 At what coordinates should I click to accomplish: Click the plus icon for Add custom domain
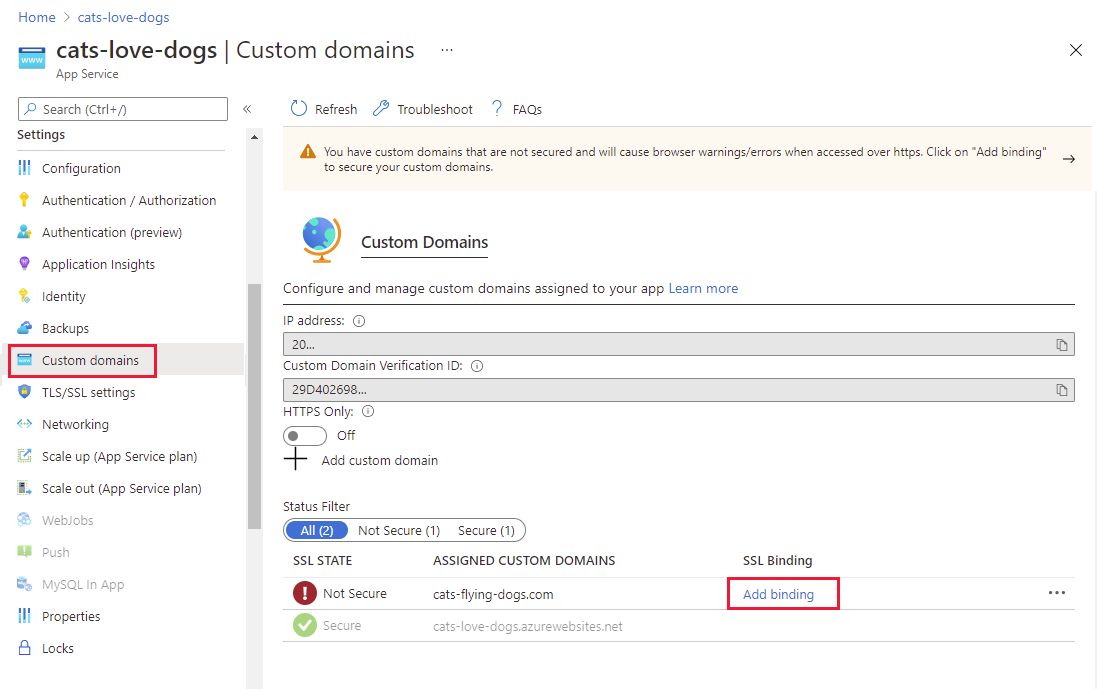pos(295,460)
